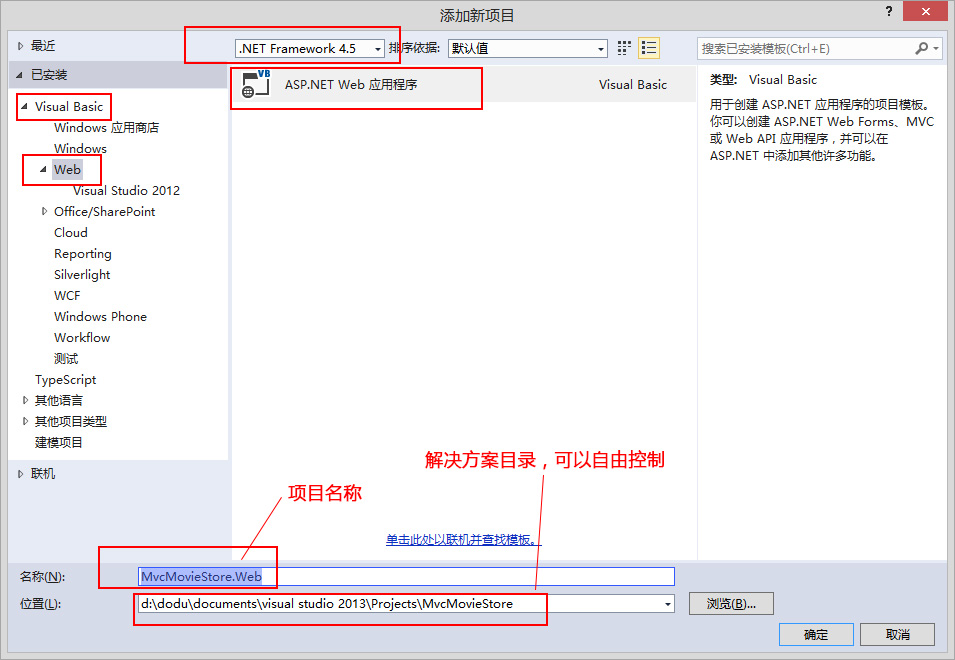Collapse the Web tree node
Viewport: 955px width, 660px height.
(x=43, y=169)
